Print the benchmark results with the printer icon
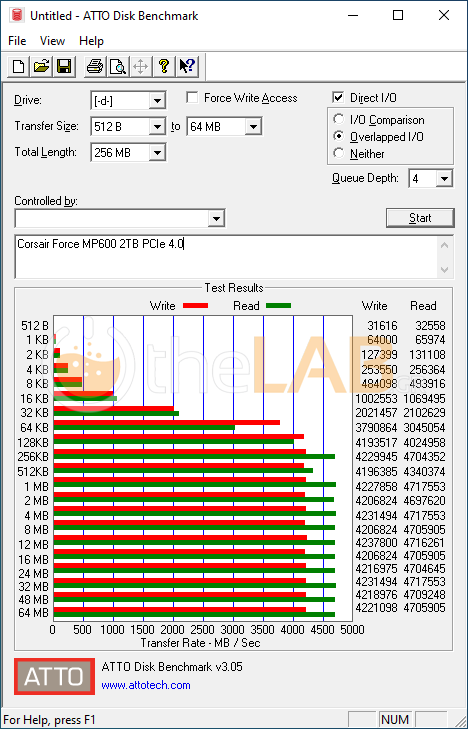Viewport: 468px width, 729px height. point(95,66)
